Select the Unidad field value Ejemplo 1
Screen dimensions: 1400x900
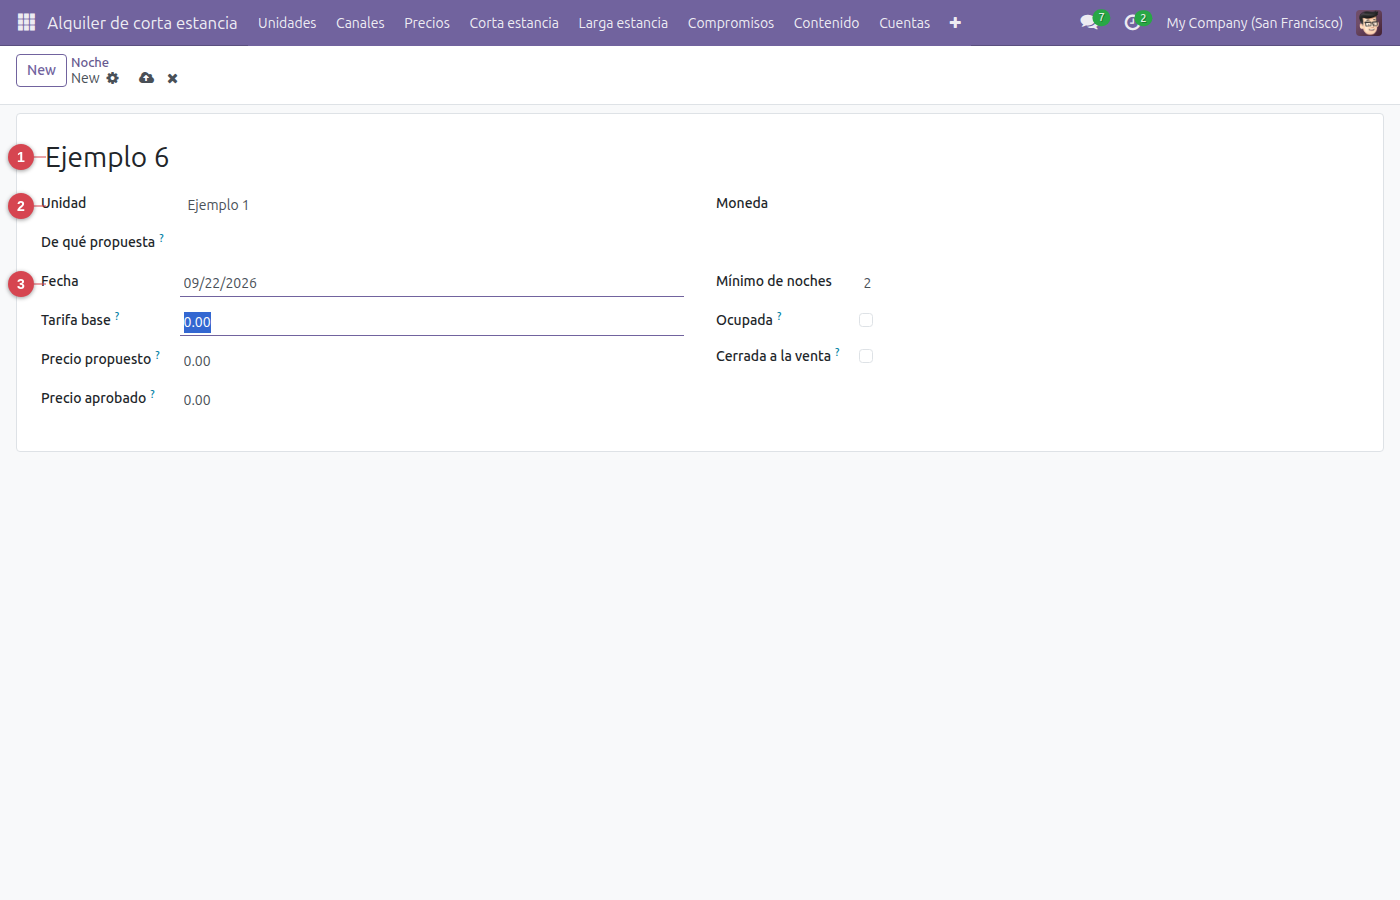[x=218, y=205]
